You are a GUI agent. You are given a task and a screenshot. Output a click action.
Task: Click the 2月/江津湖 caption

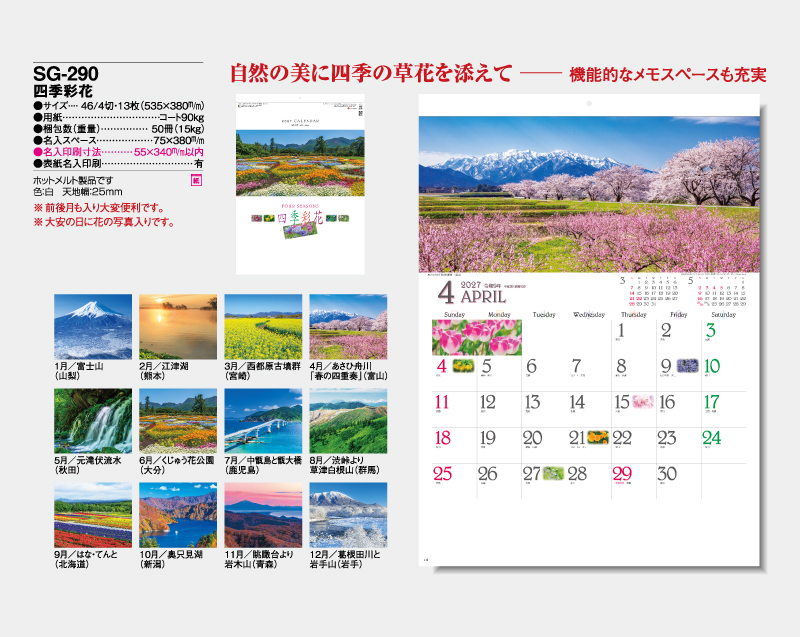click(x=164, y=371)
